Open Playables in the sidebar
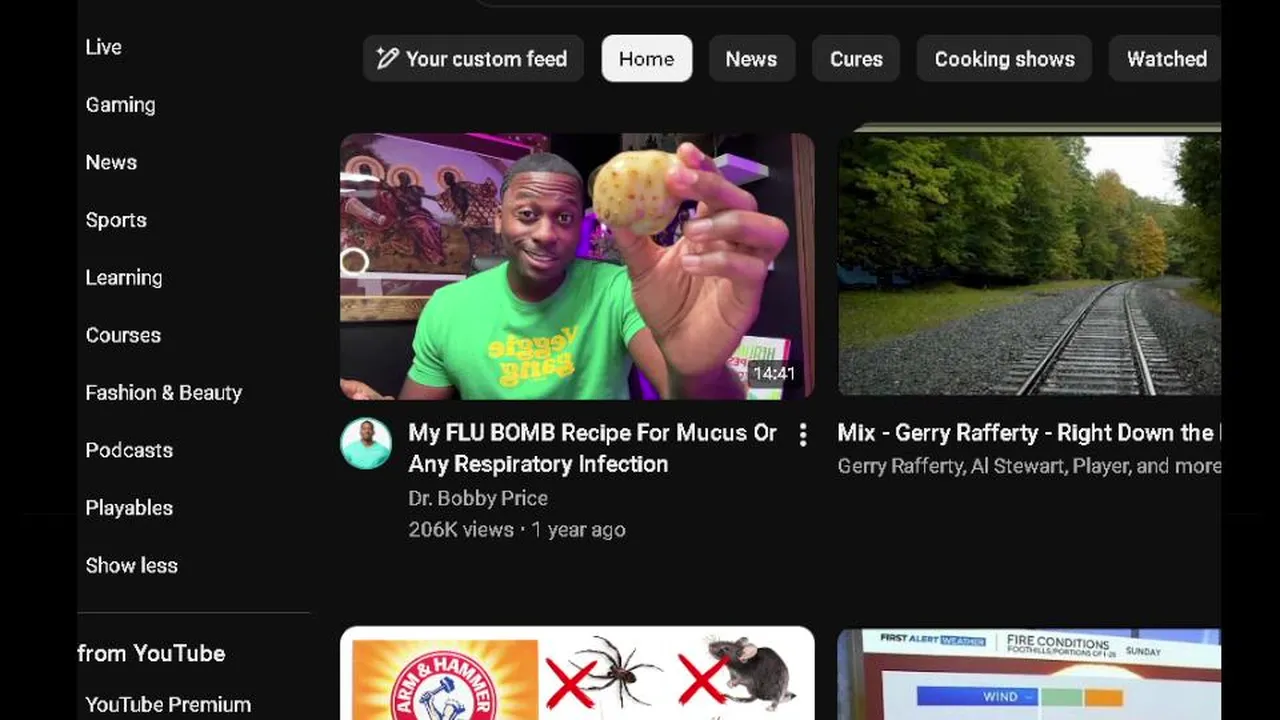Image resolution: width=1280 pixels, height=720 pixels. pyautogui.click(x=129, y=508)
